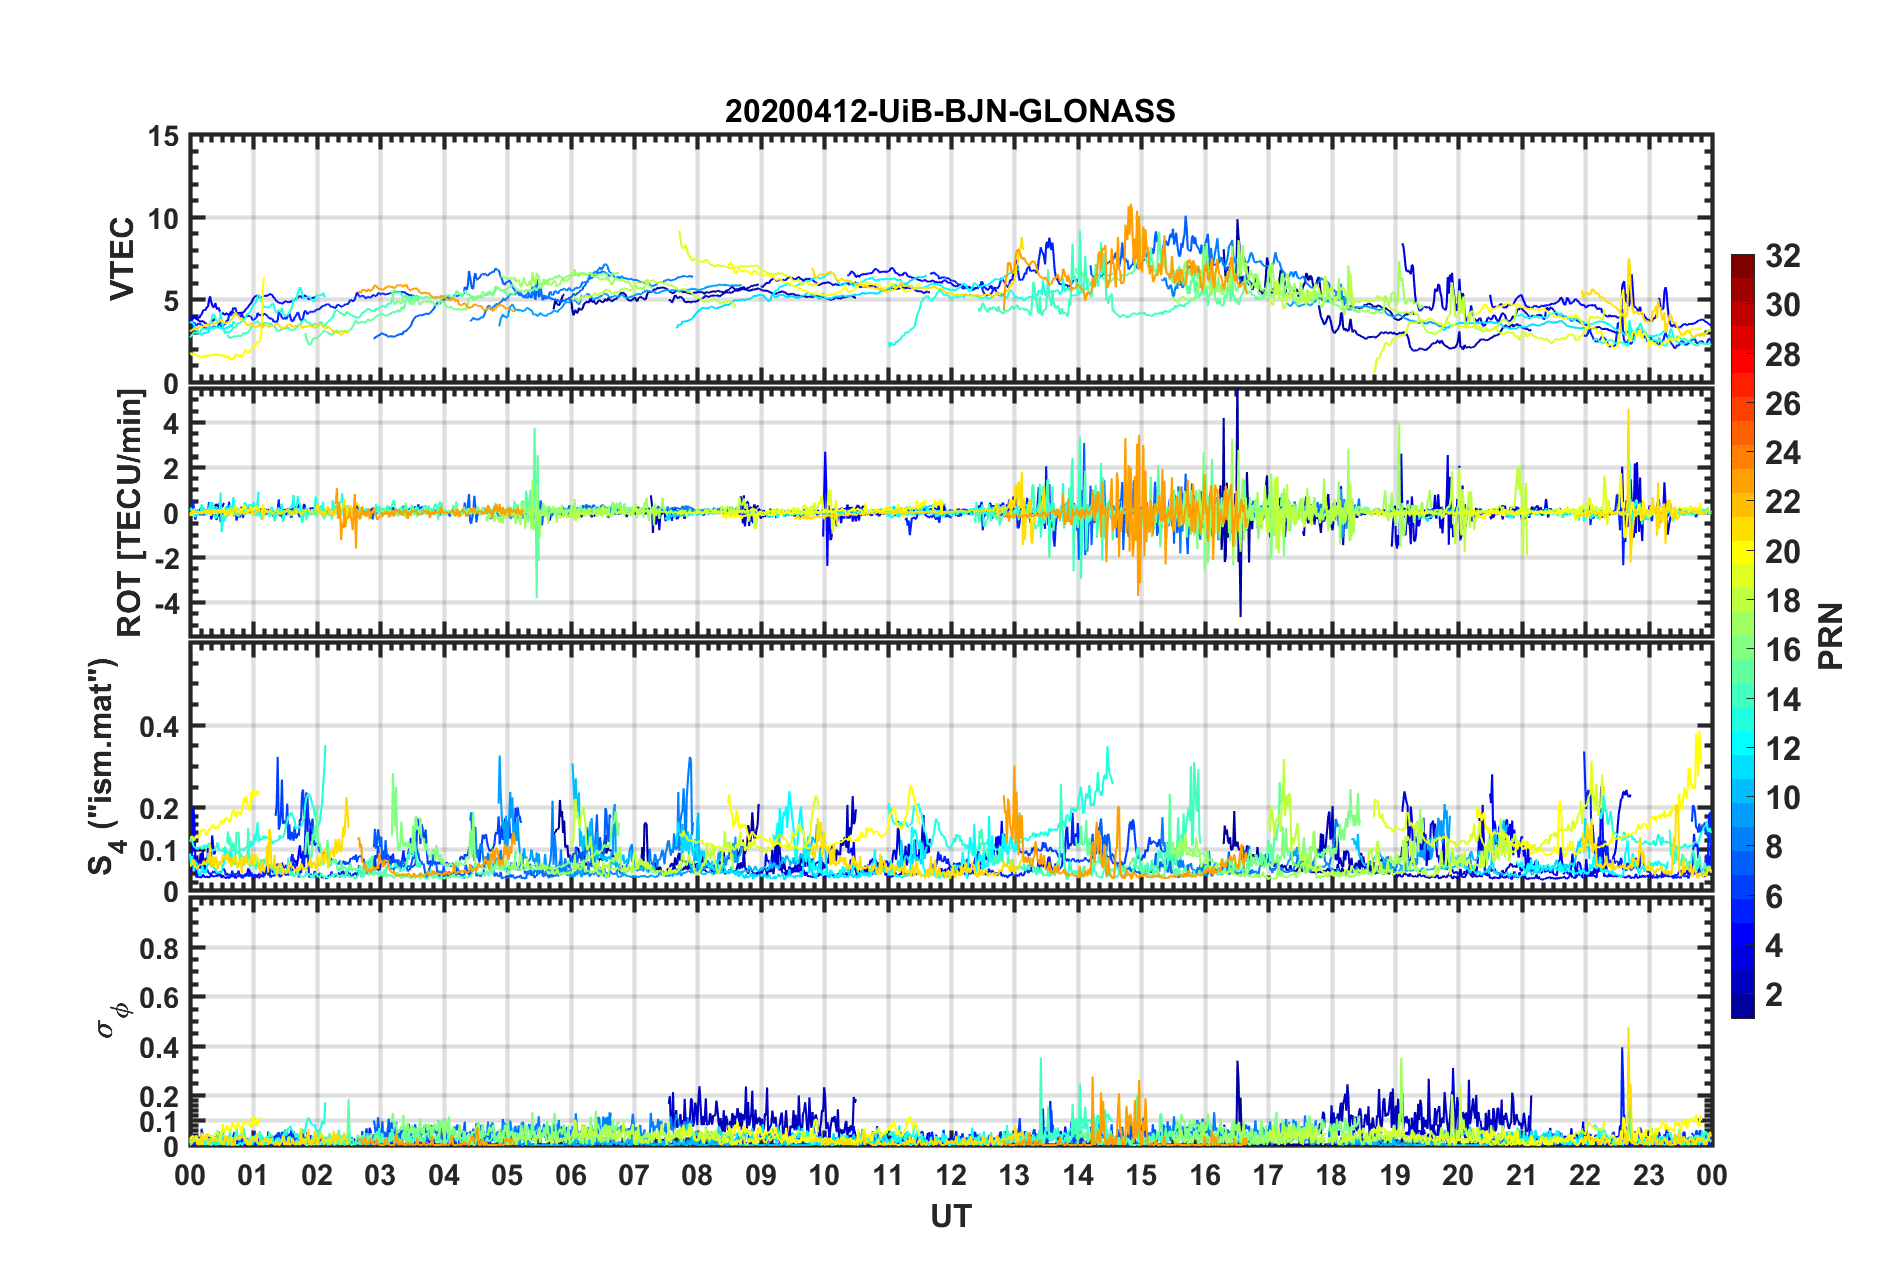Select the UT x-axis label
The image size is (1902, 1272).
[x=951, y=1216]
